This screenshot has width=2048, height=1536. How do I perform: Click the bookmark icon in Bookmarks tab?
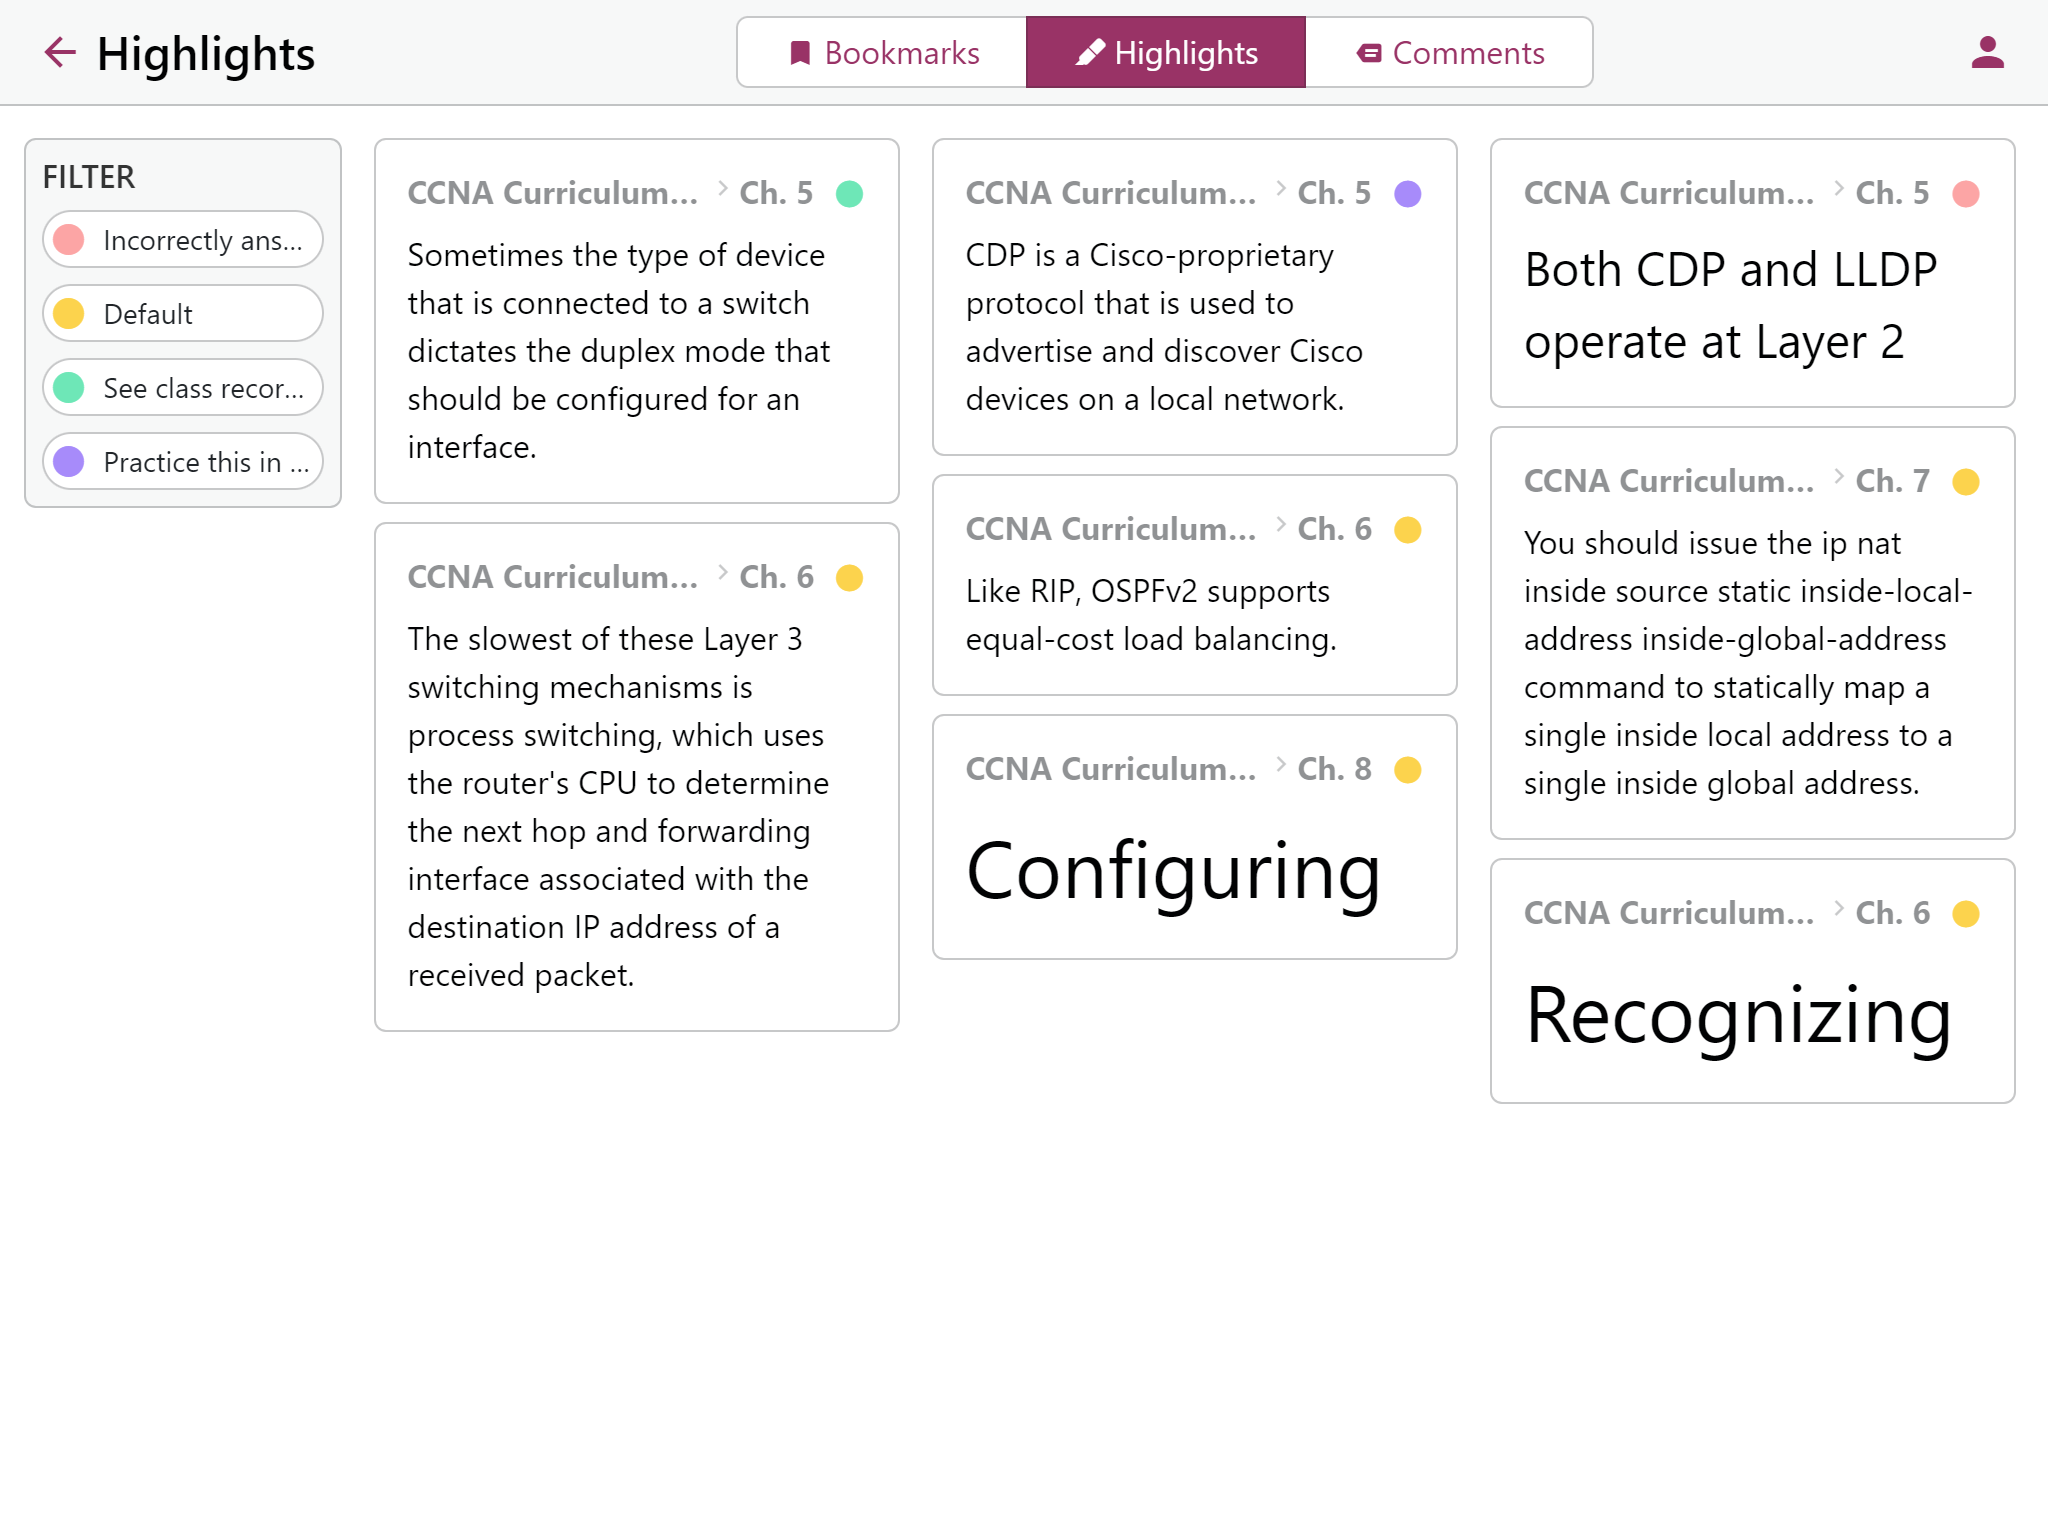[x=800, y=53]
